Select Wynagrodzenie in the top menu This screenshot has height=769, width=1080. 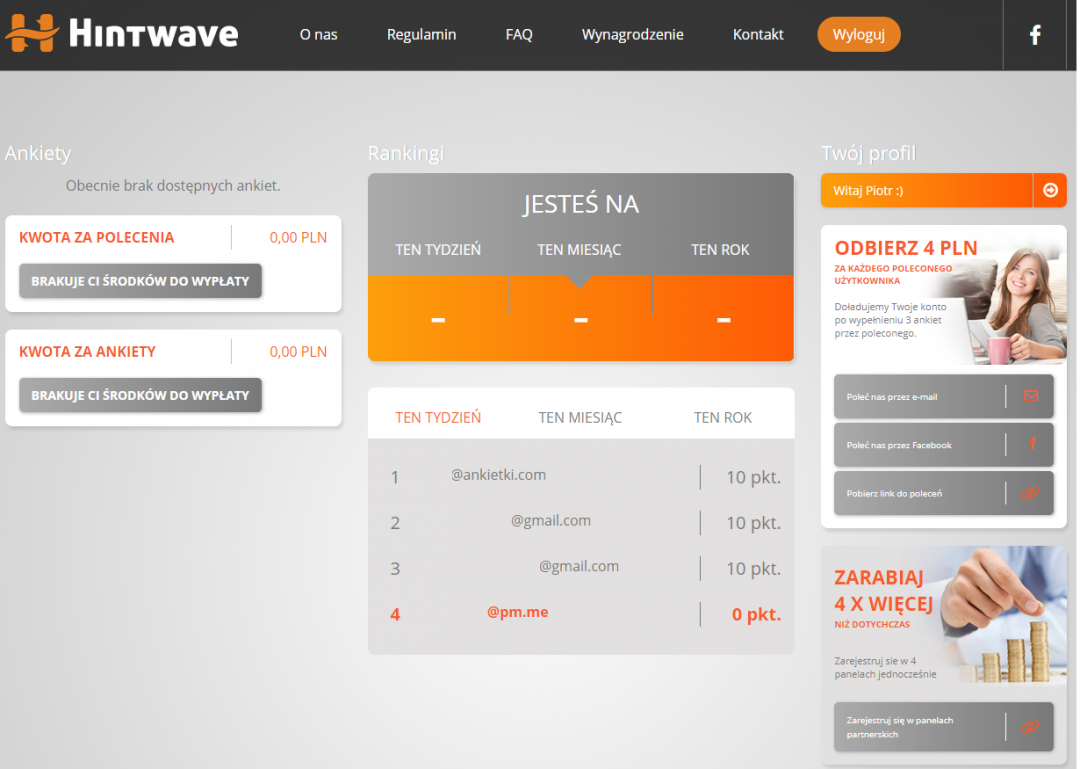click(x=632, y=35)
